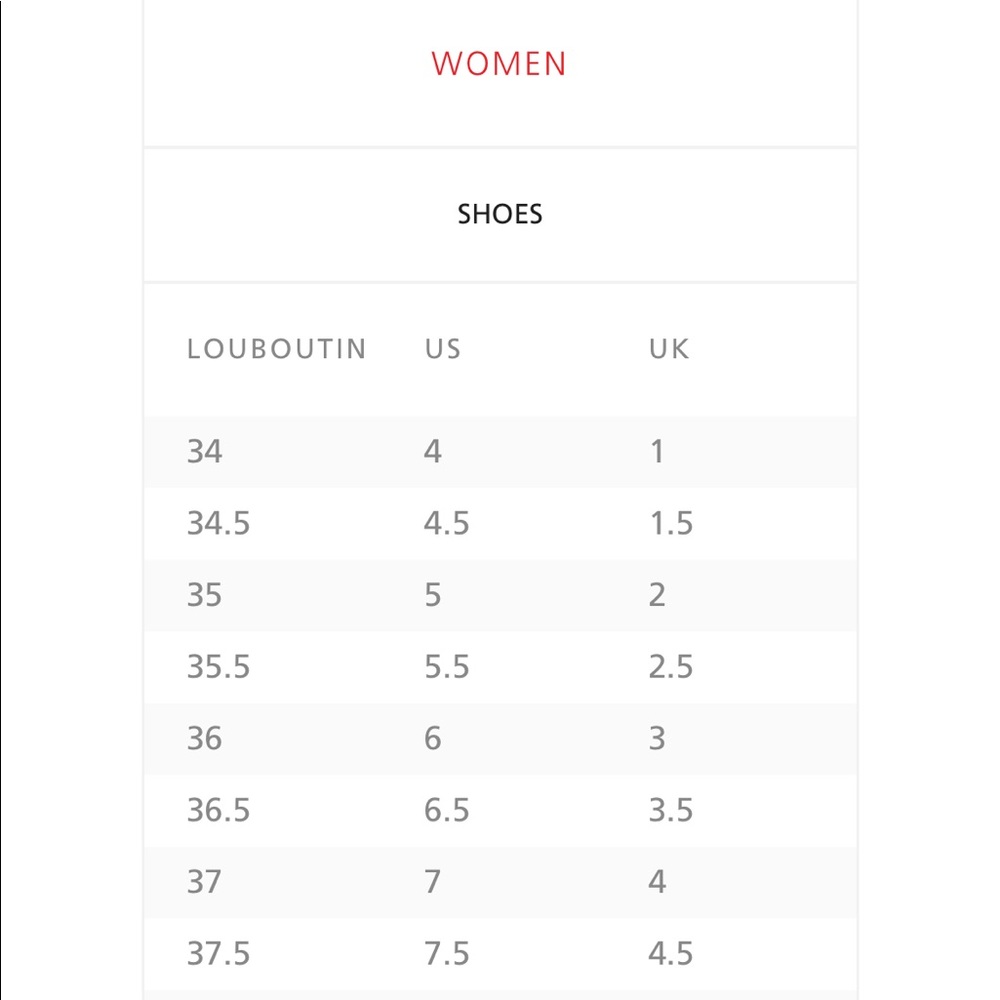Select the UK size 3 cell

click(658, 739)
